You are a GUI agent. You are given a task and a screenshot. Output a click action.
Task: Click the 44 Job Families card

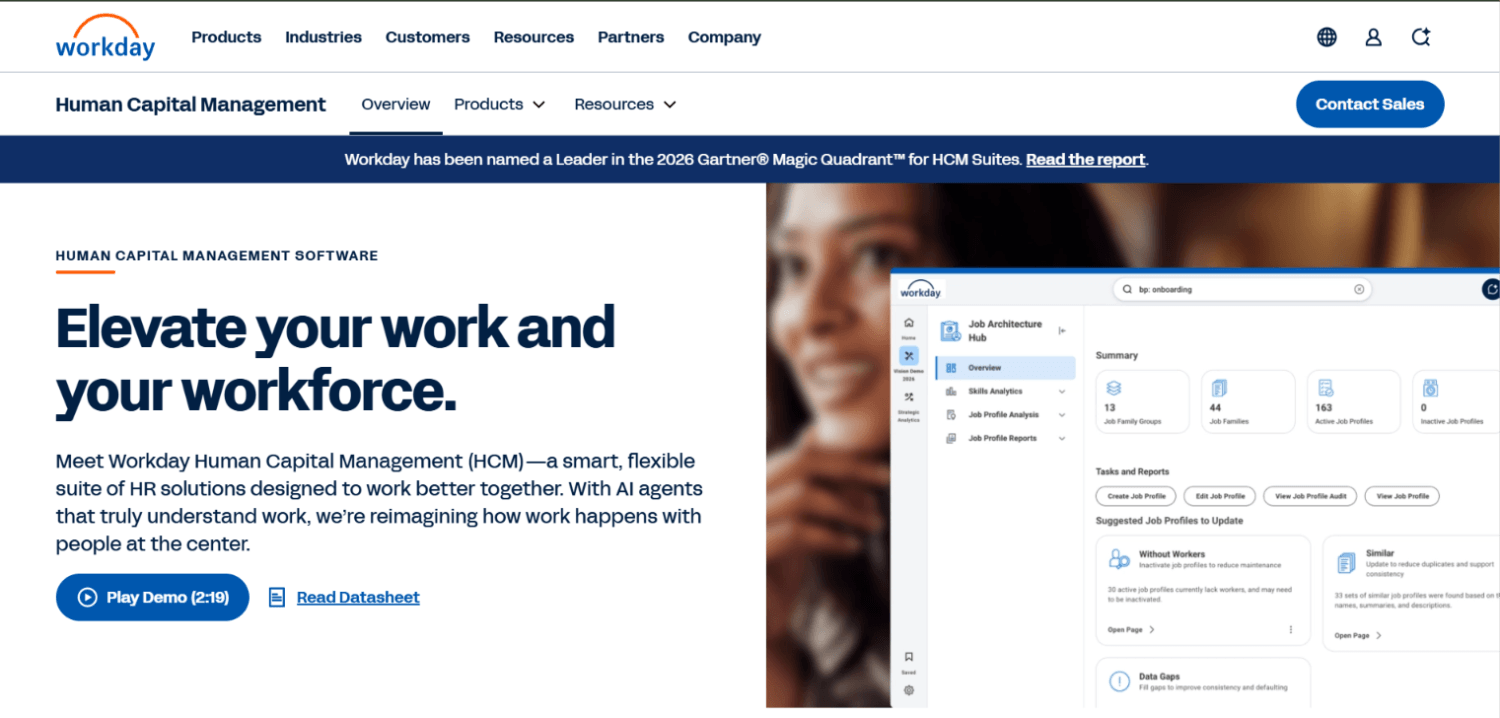pyautogui.click(x=1249, y=401)
